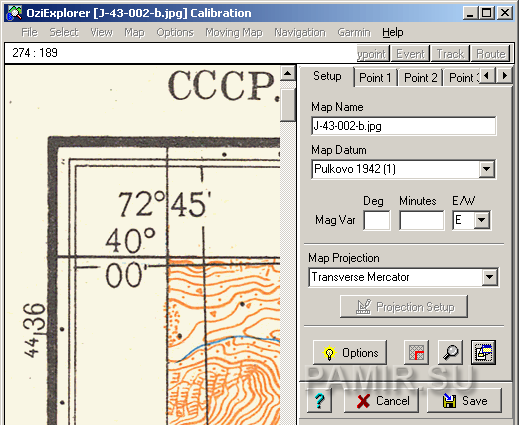Minimize the OziExplorer window

pos(470,13)
